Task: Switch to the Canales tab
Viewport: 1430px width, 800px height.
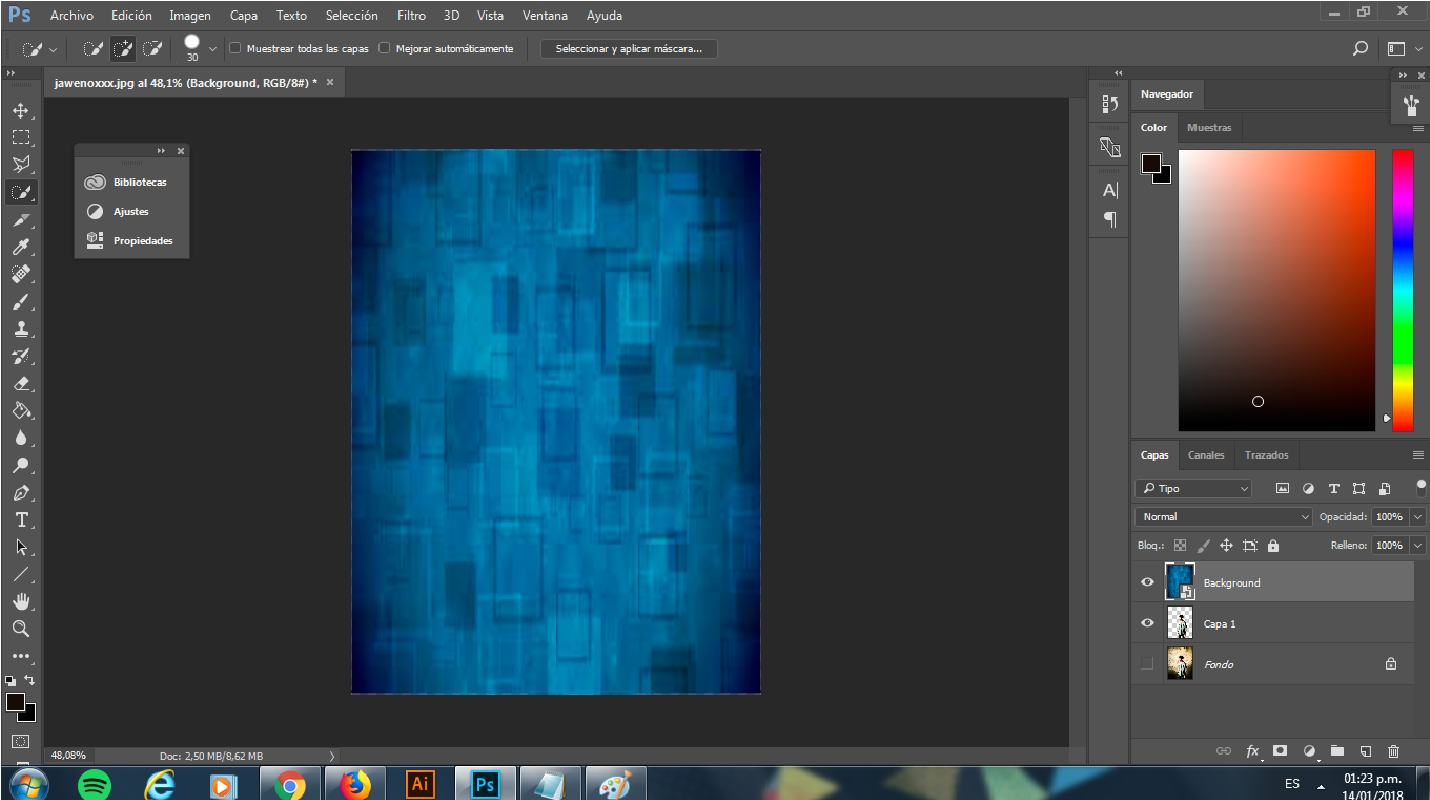Action: (x=1205, y=455)
